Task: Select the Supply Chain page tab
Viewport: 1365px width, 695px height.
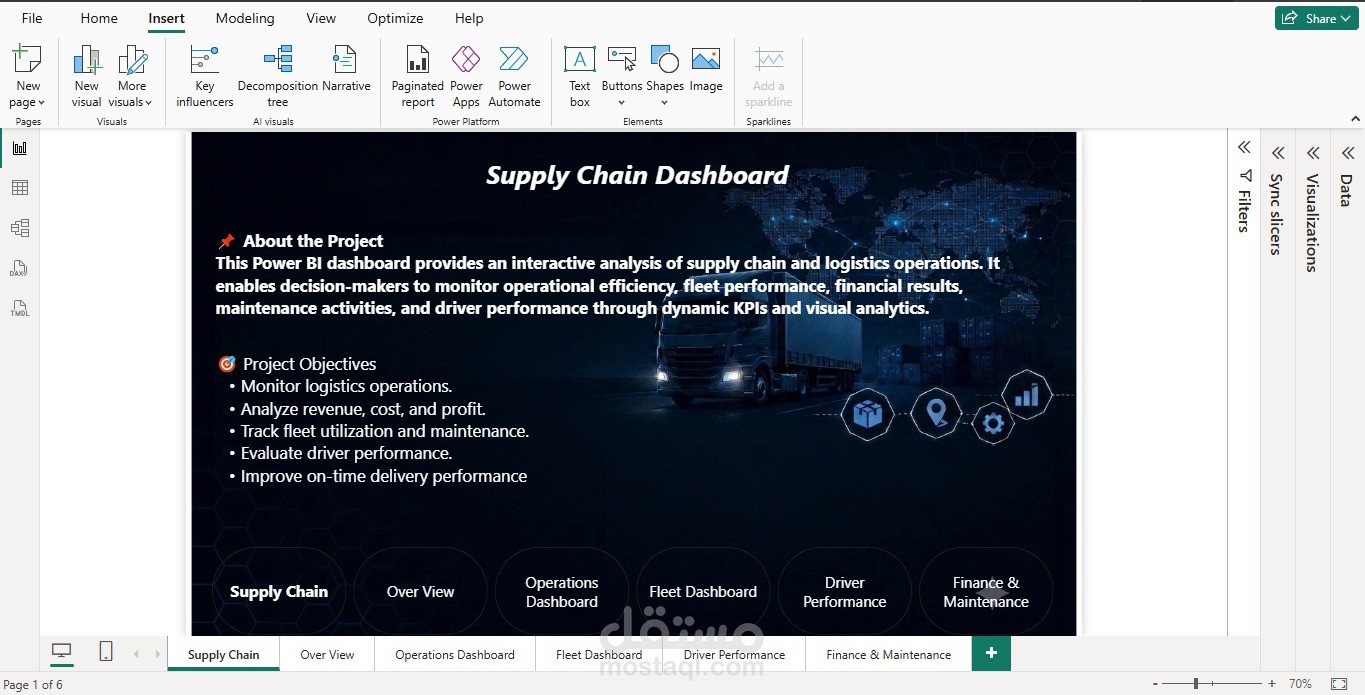Action: coord(223,654)
